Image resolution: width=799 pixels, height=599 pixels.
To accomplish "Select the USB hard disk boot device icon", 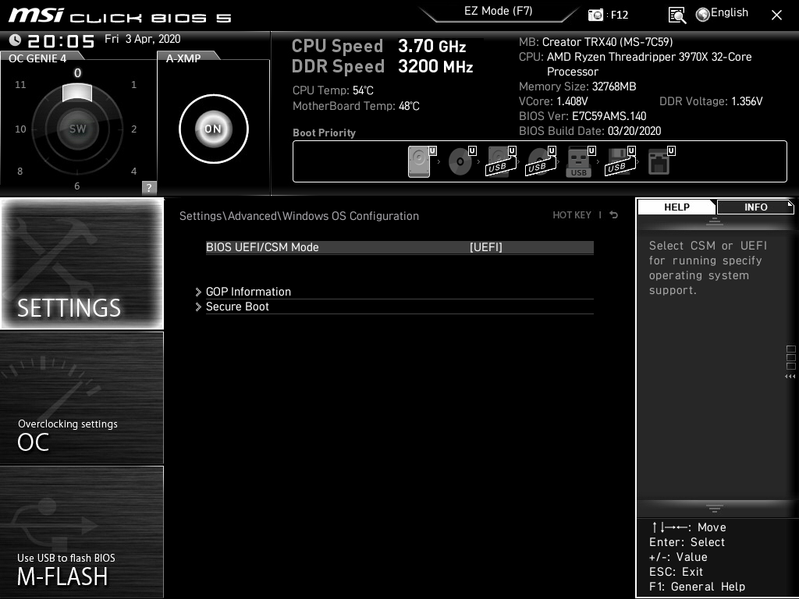I will click(x=500, y=161).
